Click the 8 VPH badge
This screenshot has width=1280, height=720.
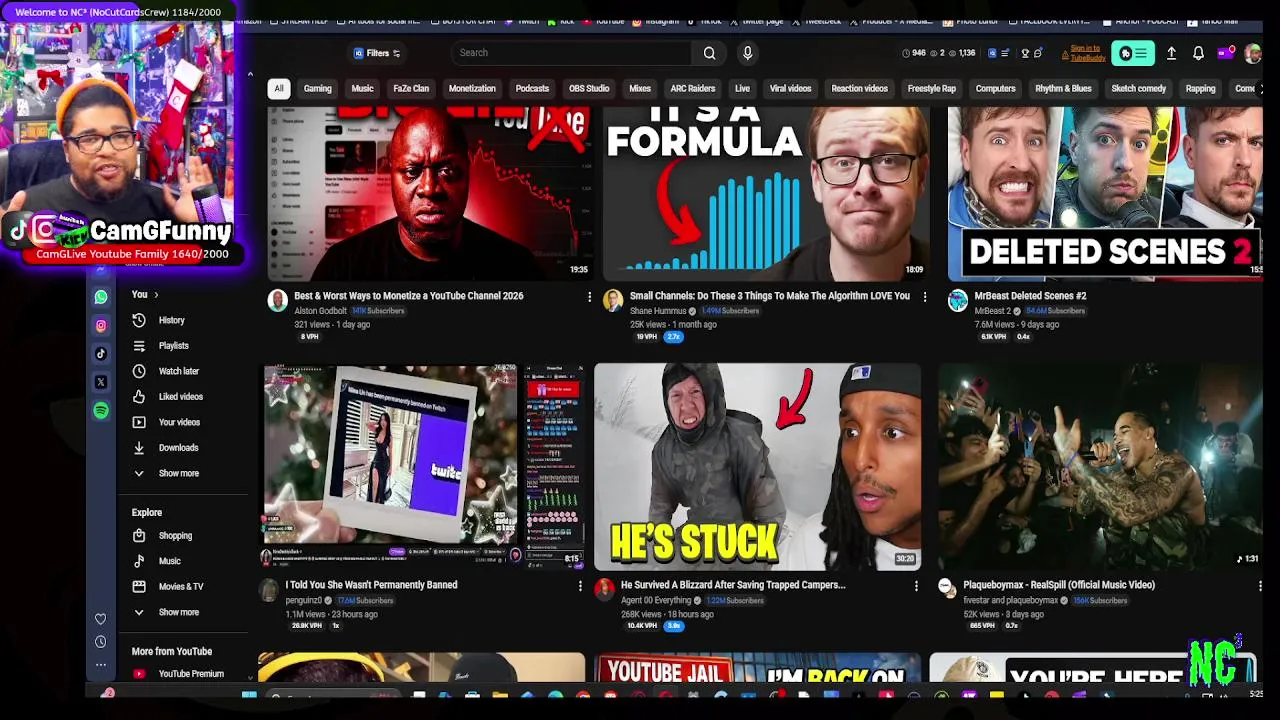pos(309,337)
